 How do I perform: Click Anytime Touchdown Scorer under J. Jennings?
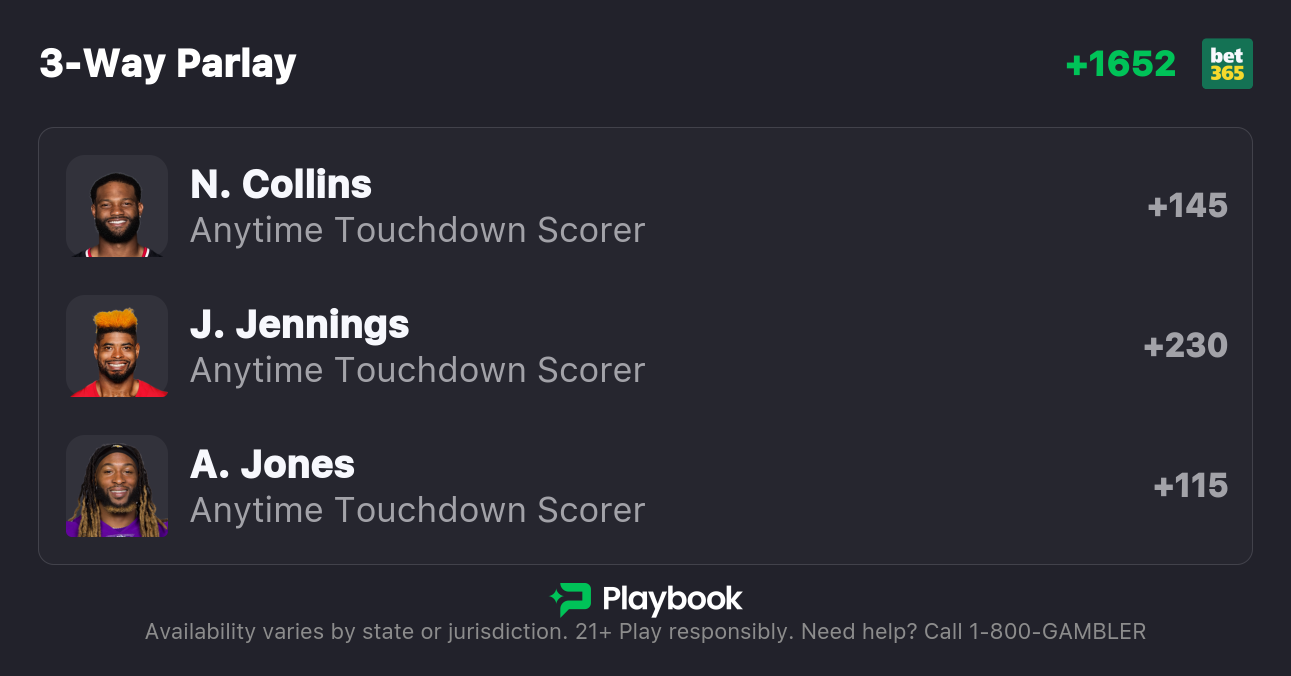pyautogui.click(x=417, y=370)
